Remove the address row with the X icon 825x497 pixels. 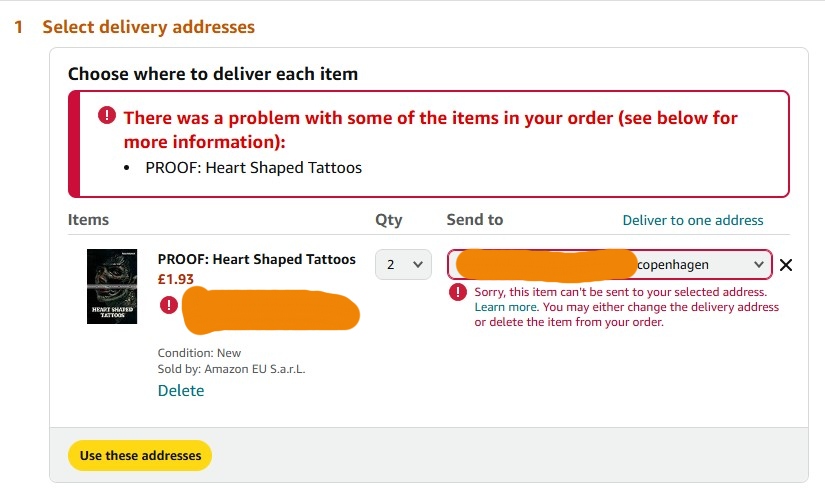(786, 265)
